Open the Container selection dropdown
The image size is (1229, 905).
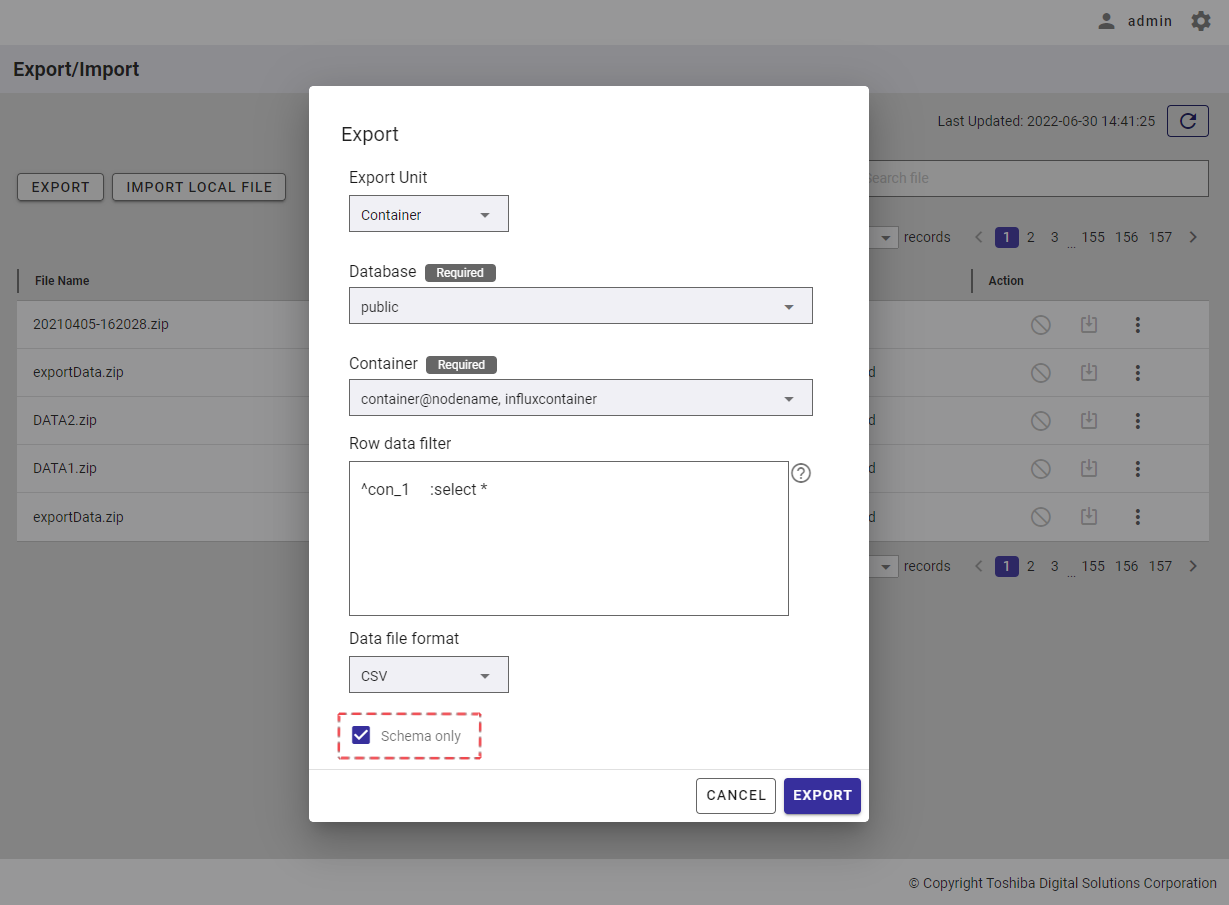[x=580, y=398]
